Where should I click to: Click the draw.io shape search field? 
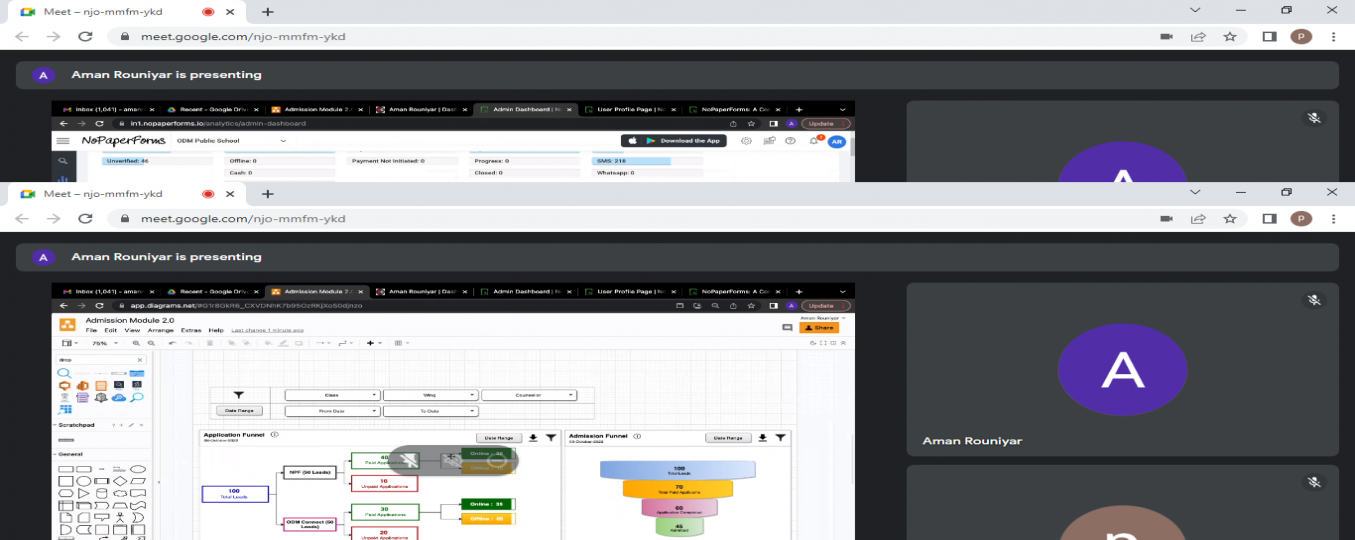click(x=100, y=359)
